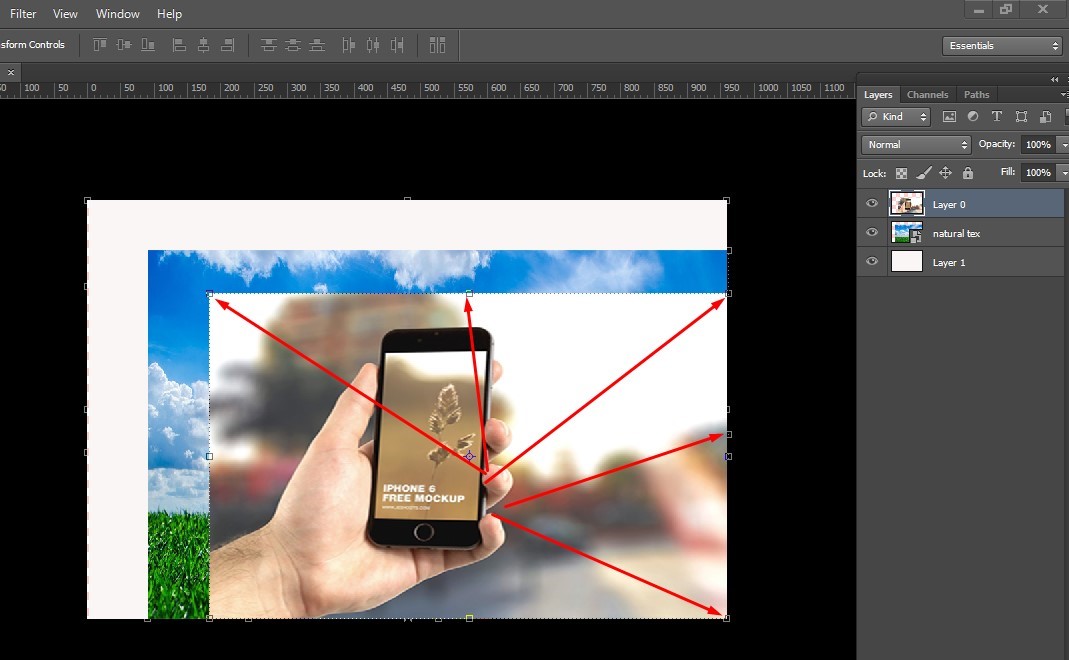This screenshot has width=1069, height=660.
Task: Click the Lock all padlock icon
Action: click(967, 173)
